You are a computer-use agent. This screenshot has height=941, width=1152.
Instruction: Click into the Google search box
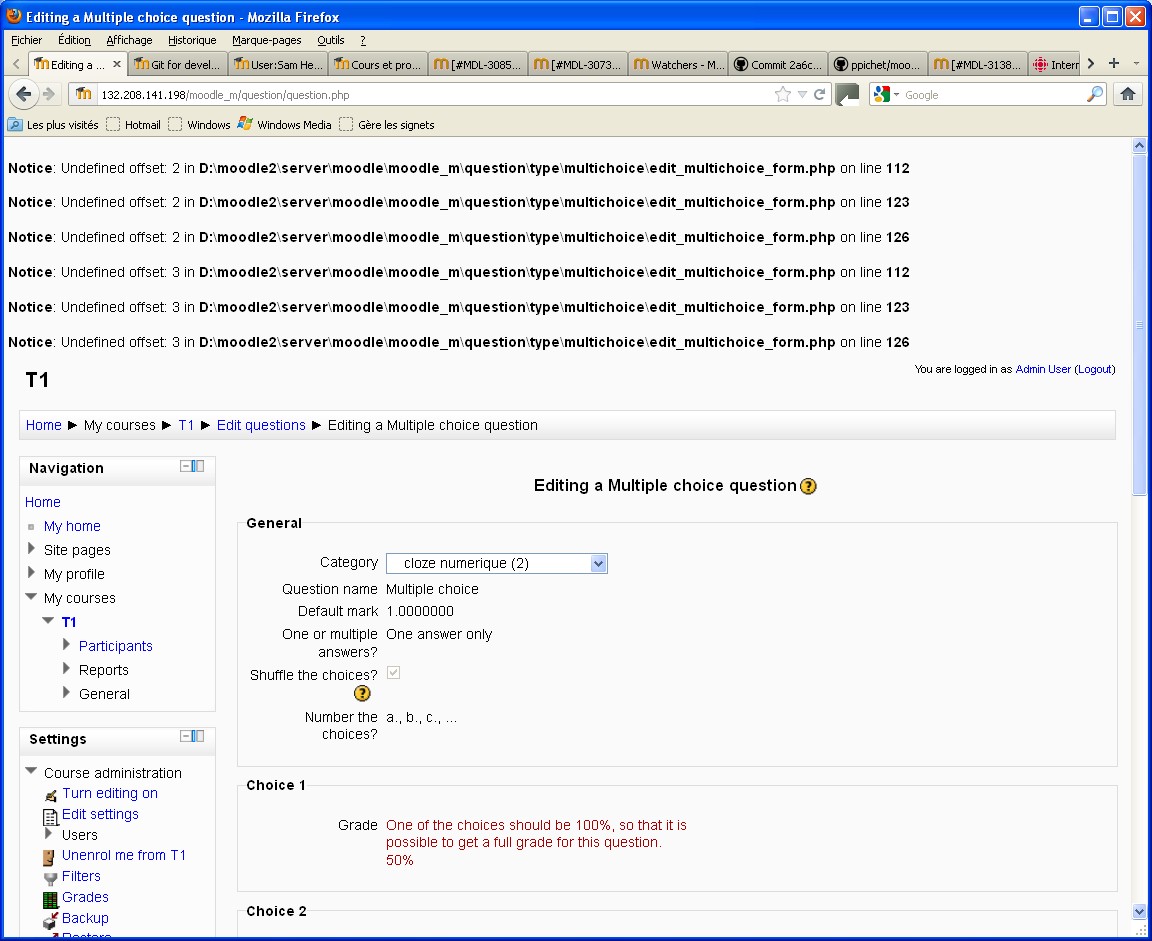(993, 95)
